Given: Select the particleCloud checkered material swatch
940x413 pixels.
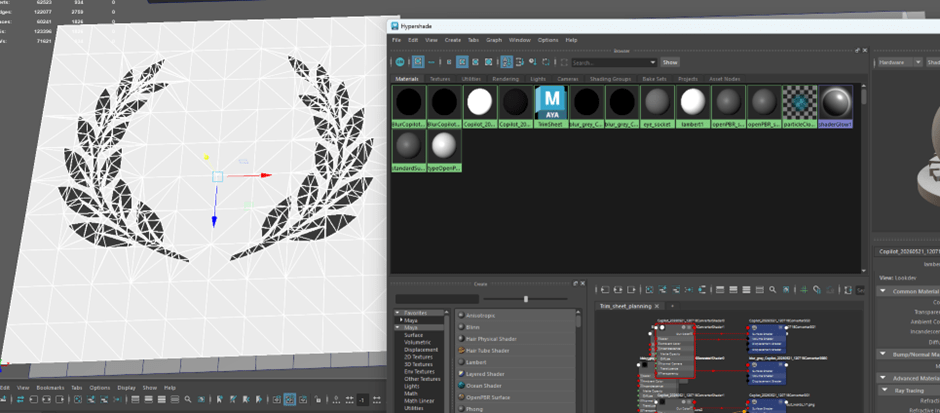Looking at the screenshot, I should [x=799, y=106].
